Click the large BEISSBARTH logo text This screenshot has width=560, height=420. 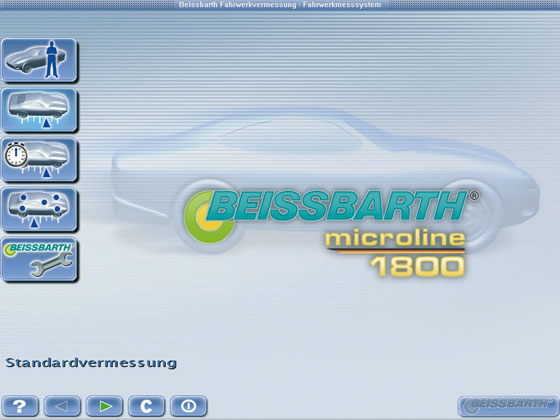336,206
